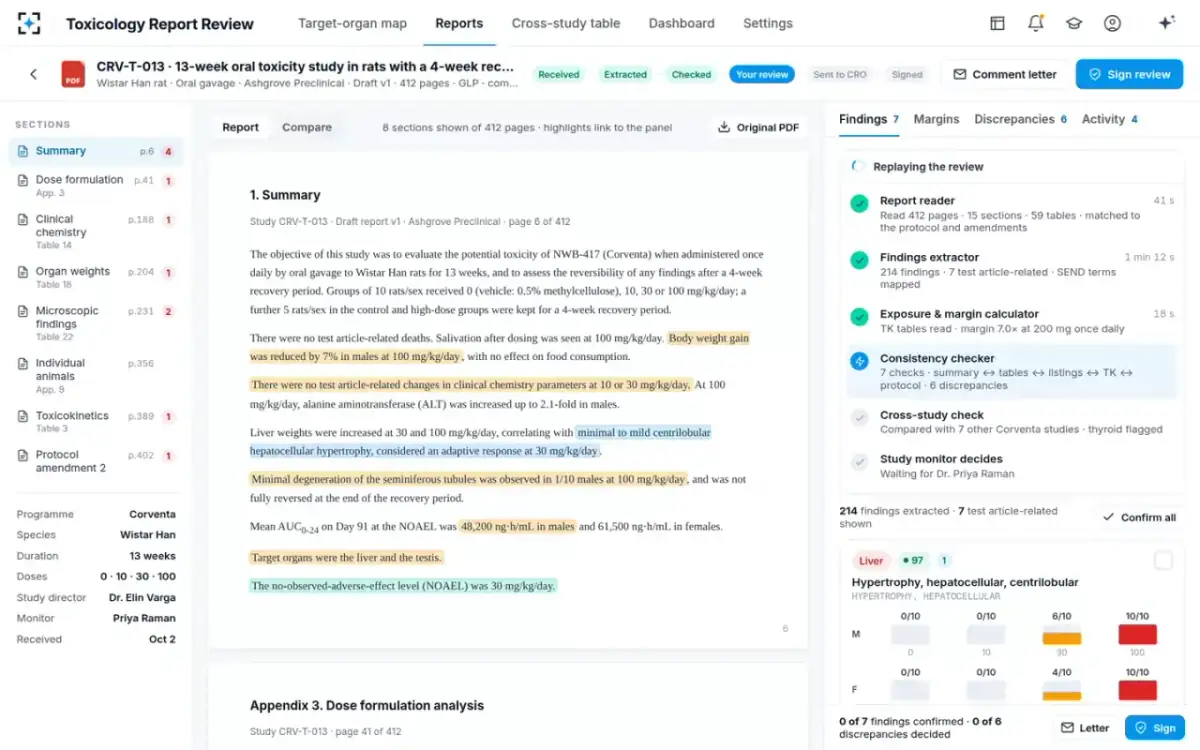
Task: Tick the Liver hypertrophy finding checkbox
Action: click(1163, 561)
